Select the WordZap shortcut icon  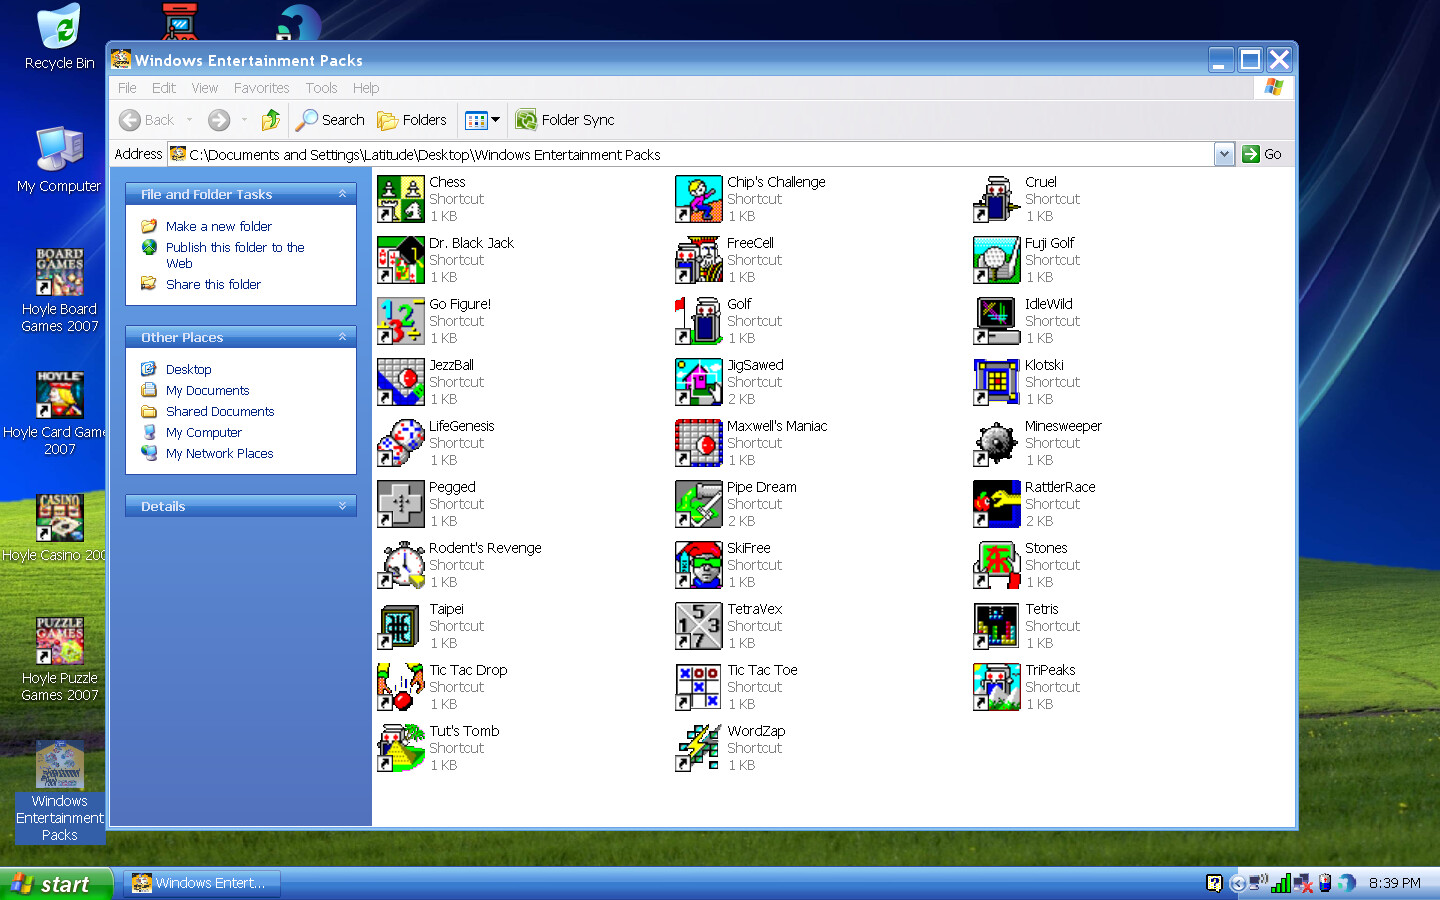pos(699,748)
